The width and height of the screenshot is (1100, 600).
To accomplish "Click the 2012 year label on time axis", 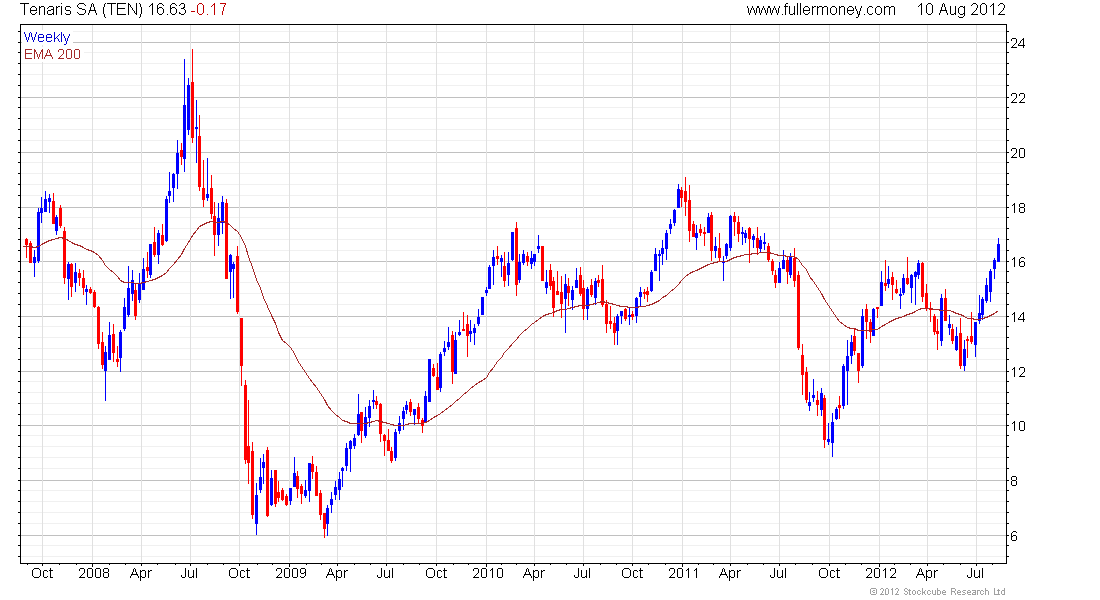I will 880,573.
